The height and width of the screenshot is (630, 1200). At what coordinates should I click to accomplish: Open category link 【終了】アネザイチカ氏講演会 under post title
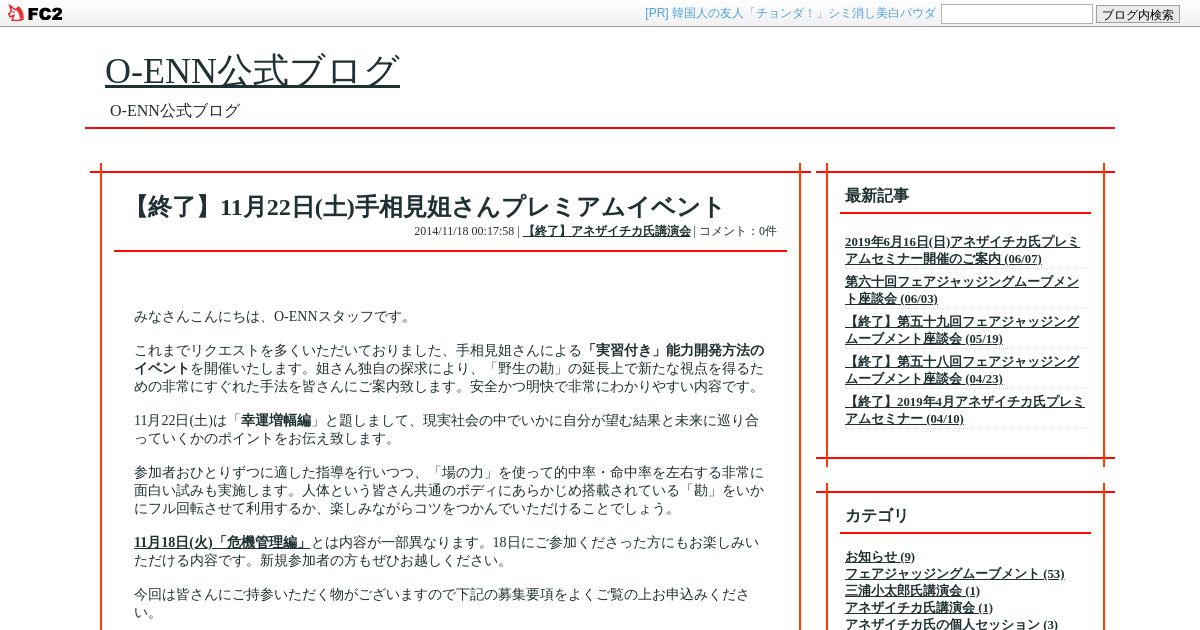tap(607, 231)
